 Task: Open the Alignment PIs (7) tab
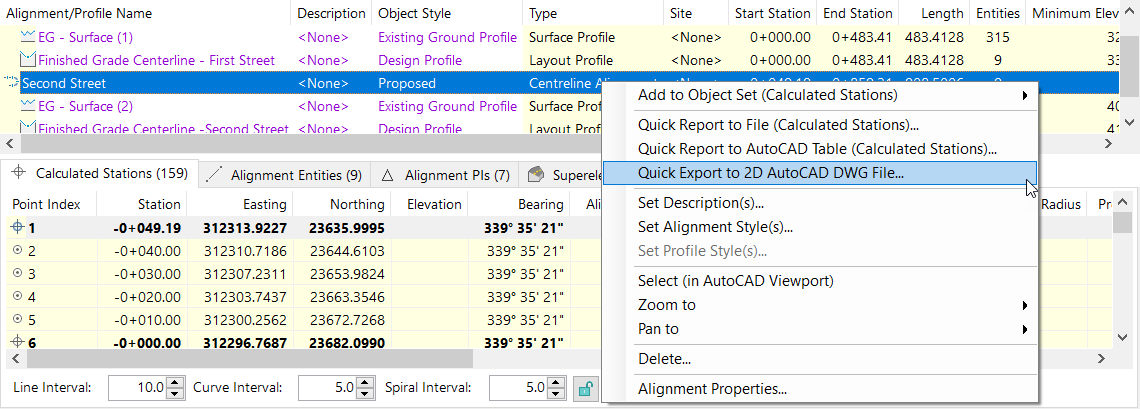(446, 175)
